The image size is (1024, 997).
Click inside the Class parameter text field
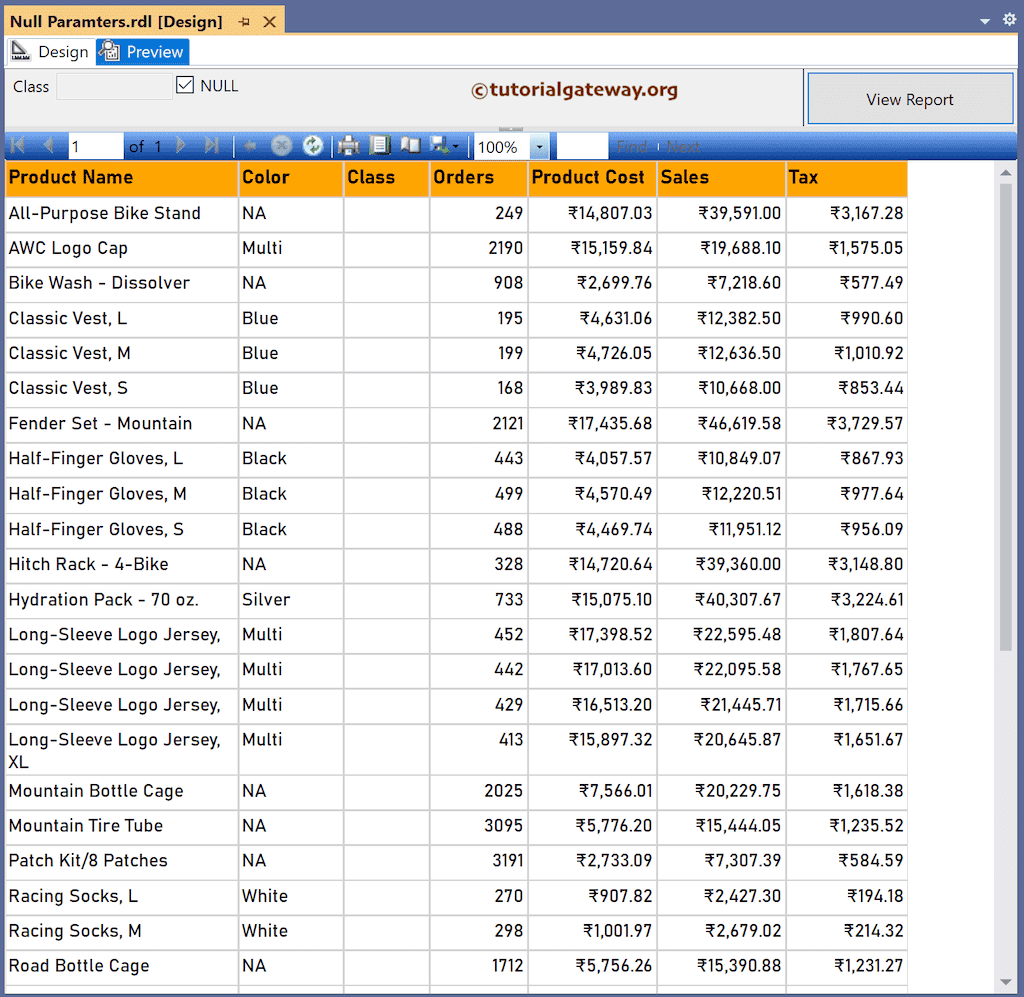113,86
